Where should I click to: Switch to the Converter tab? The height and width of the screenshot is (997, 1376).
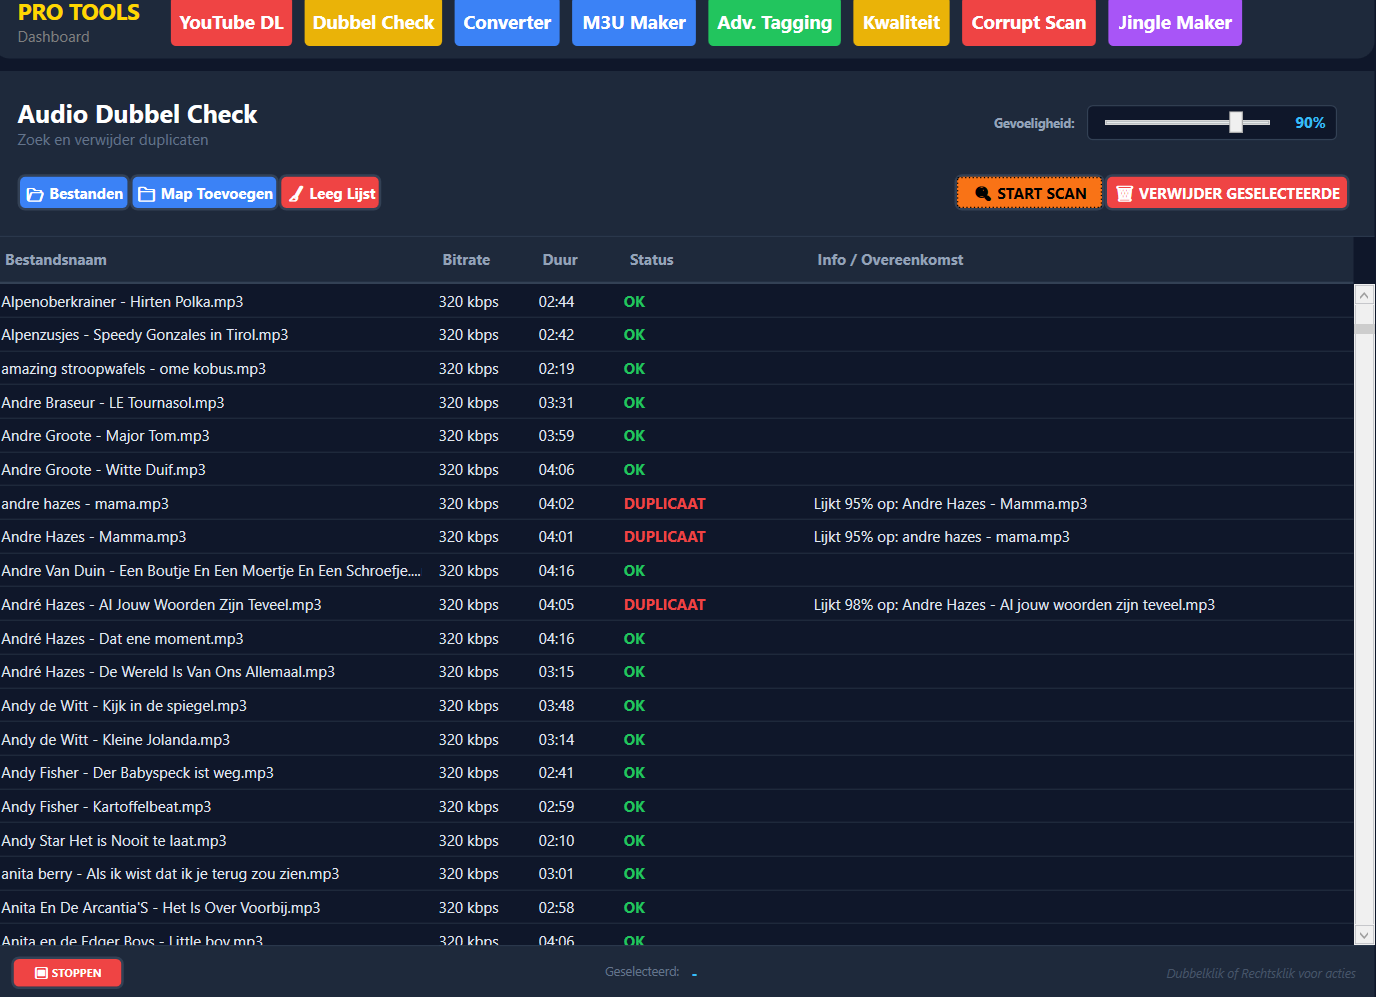pos(507,22)
